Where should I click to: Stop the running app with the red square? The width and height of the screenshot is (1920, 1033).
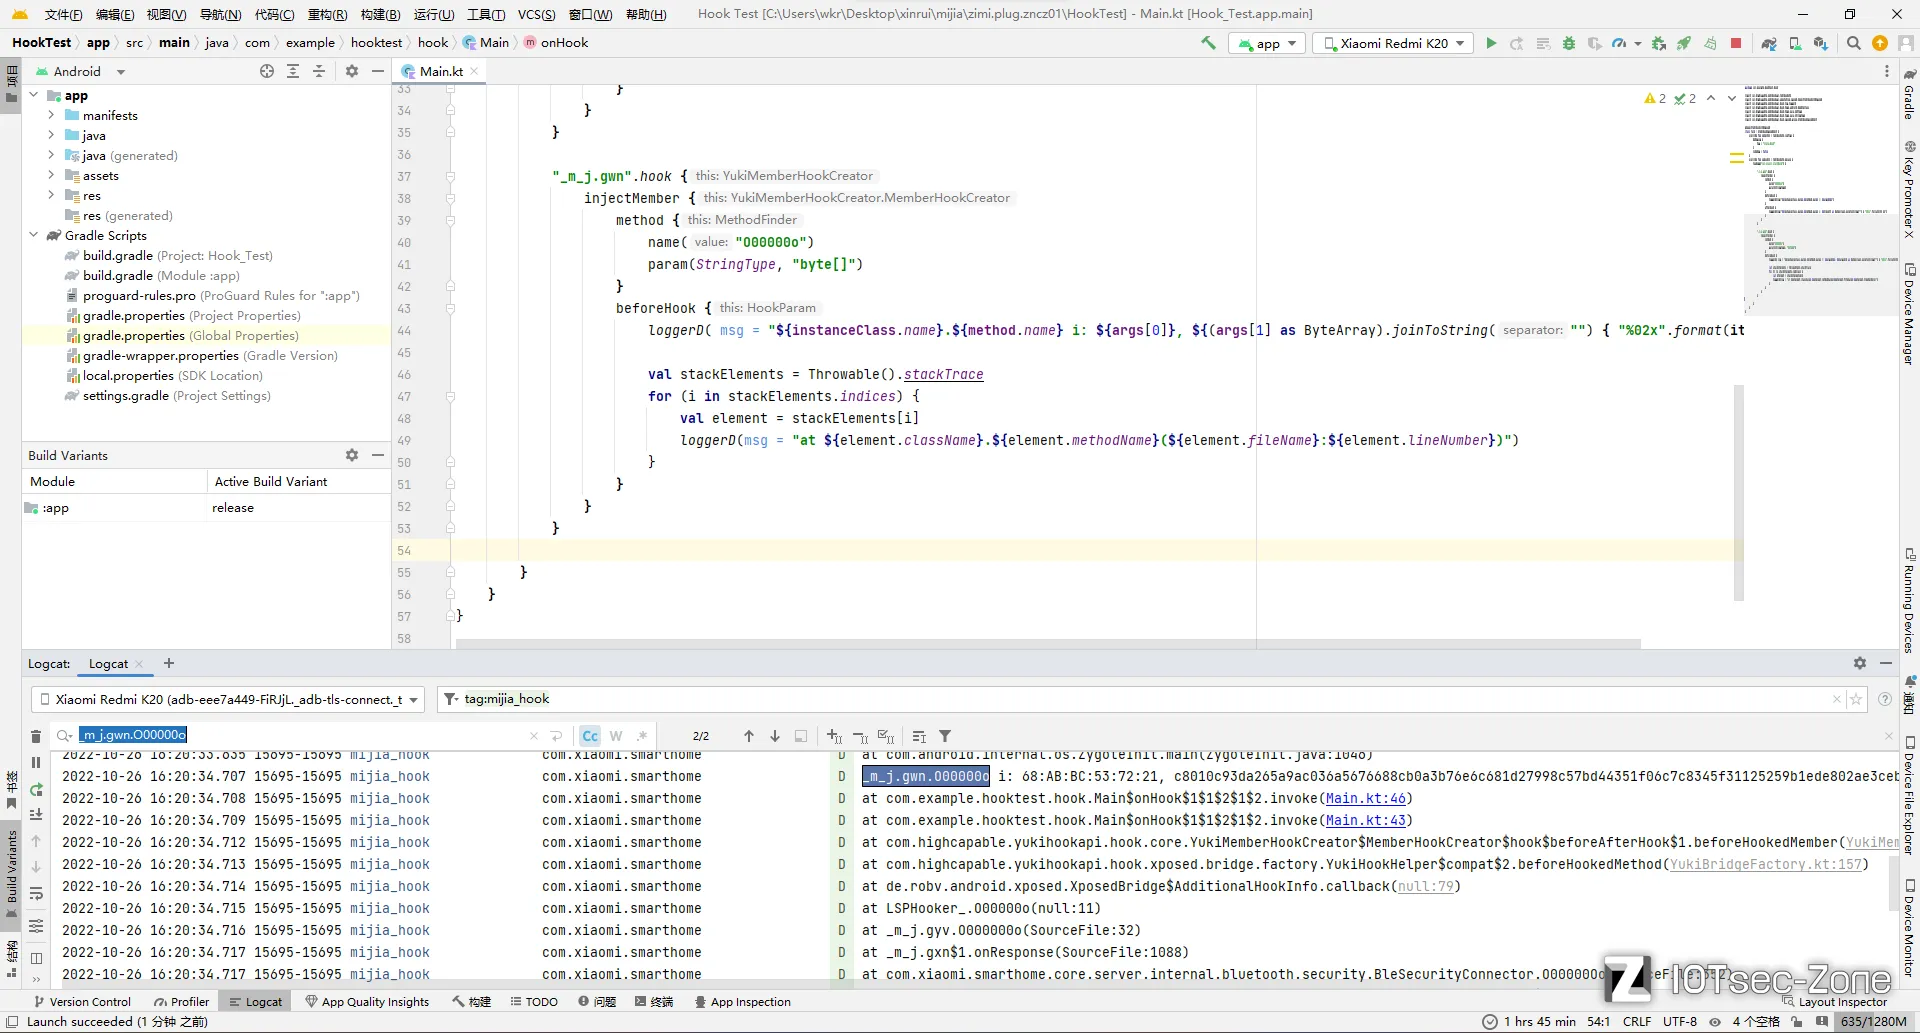[x=1736, y=43]
